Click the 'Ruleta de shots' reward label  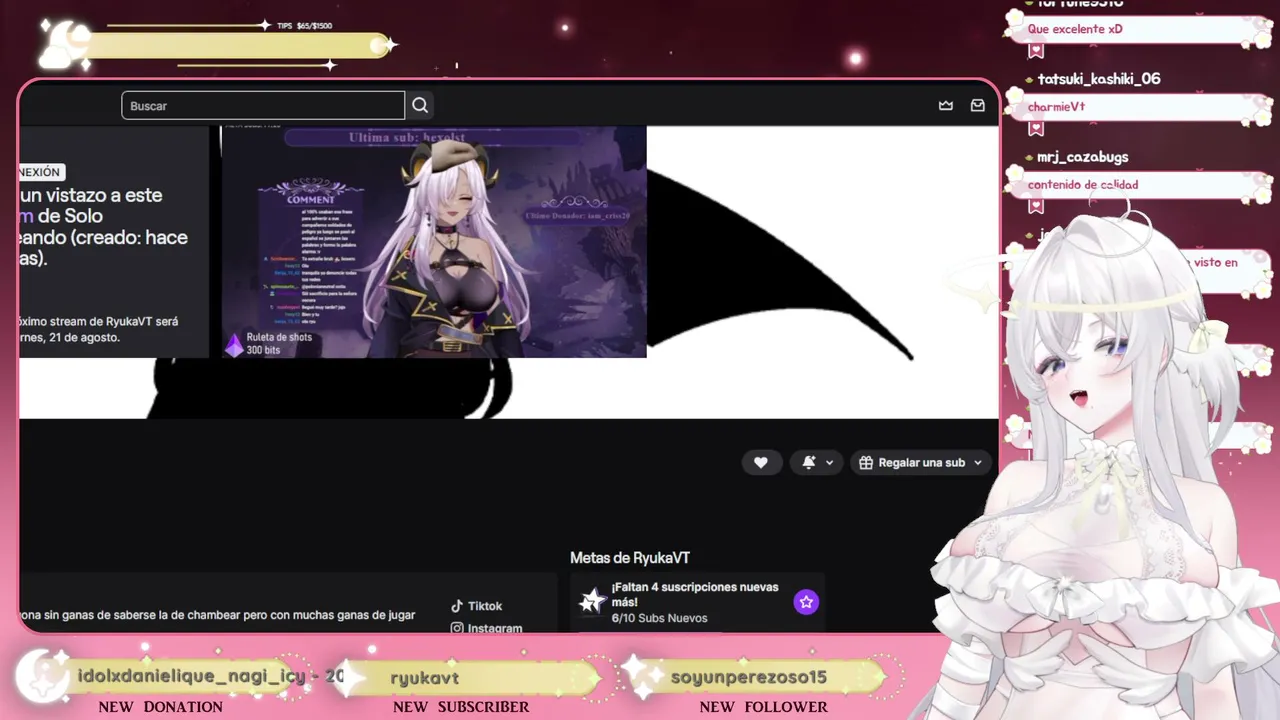[x=279, y=337]
